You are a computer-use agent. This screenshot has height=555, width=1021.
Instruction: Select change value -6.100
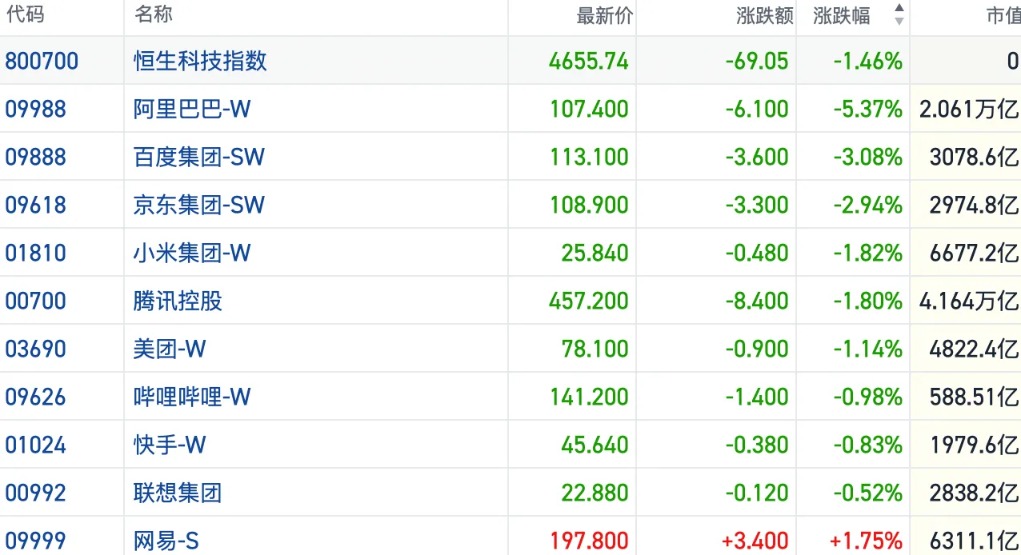pos(757,109)
